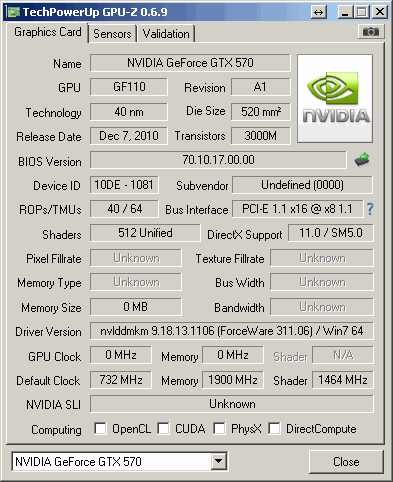Click the Close button
Viewport: 393px width, 482px height.
pyautogui.click(x=346, y=462)
